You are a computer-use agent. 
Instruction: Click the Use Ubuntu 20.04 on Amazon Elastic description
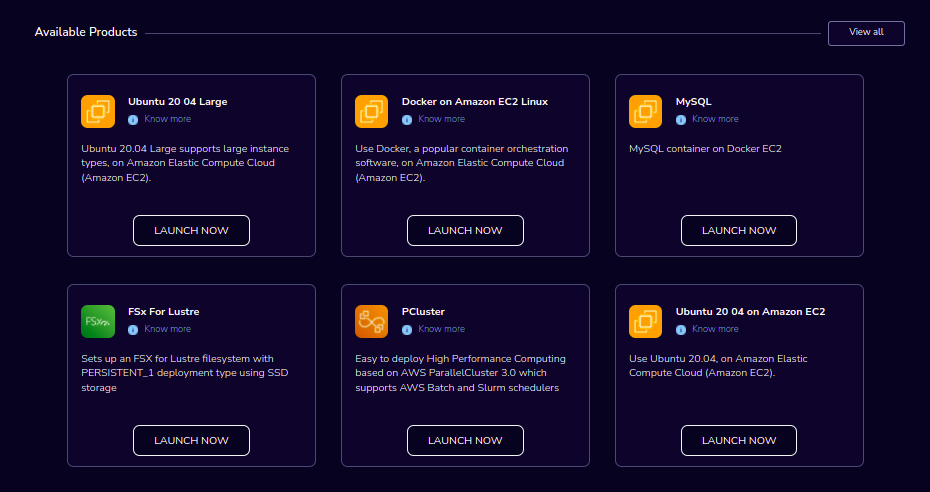point(718,366)
